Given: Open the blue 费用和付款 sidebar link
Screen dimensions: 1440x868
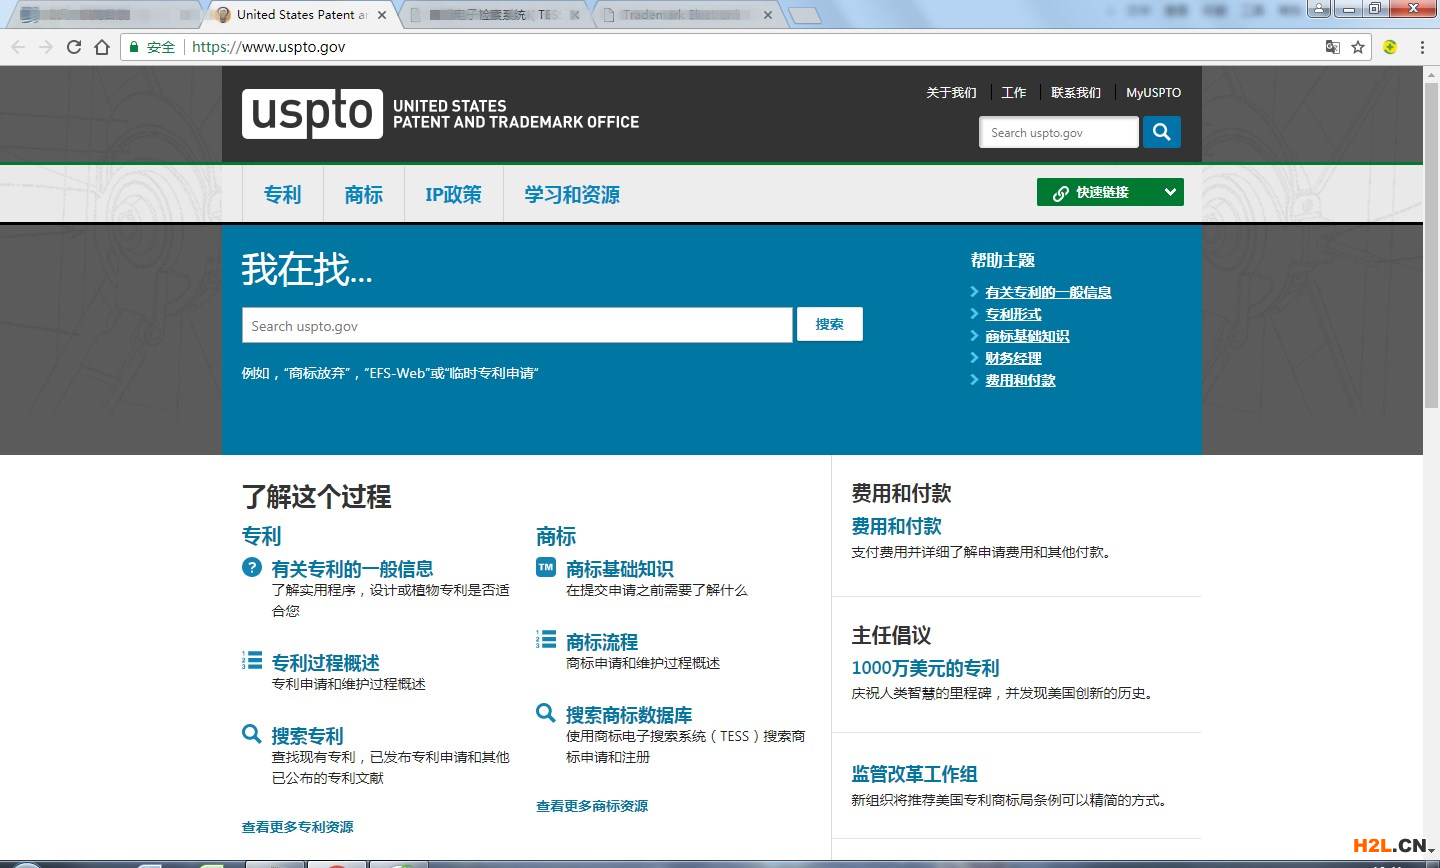Looking at the screenshot, I should [x=896, y=526].
